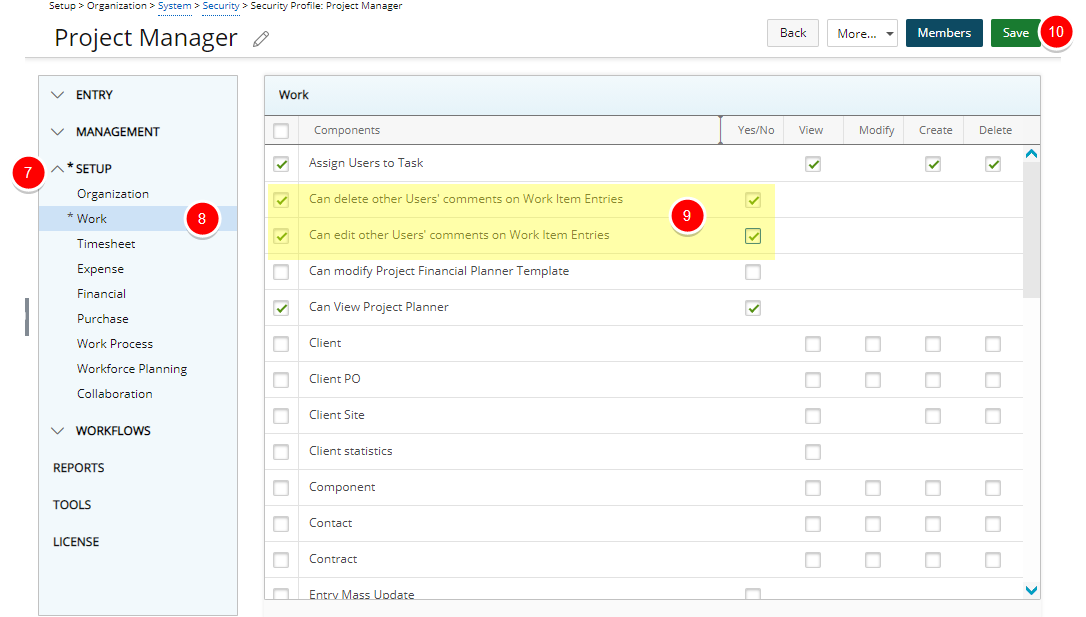The width and height of the screenshot is (1086, 617).
Task: Uncheck View permission for Assign Users to Task
Action: click(813, 164)
